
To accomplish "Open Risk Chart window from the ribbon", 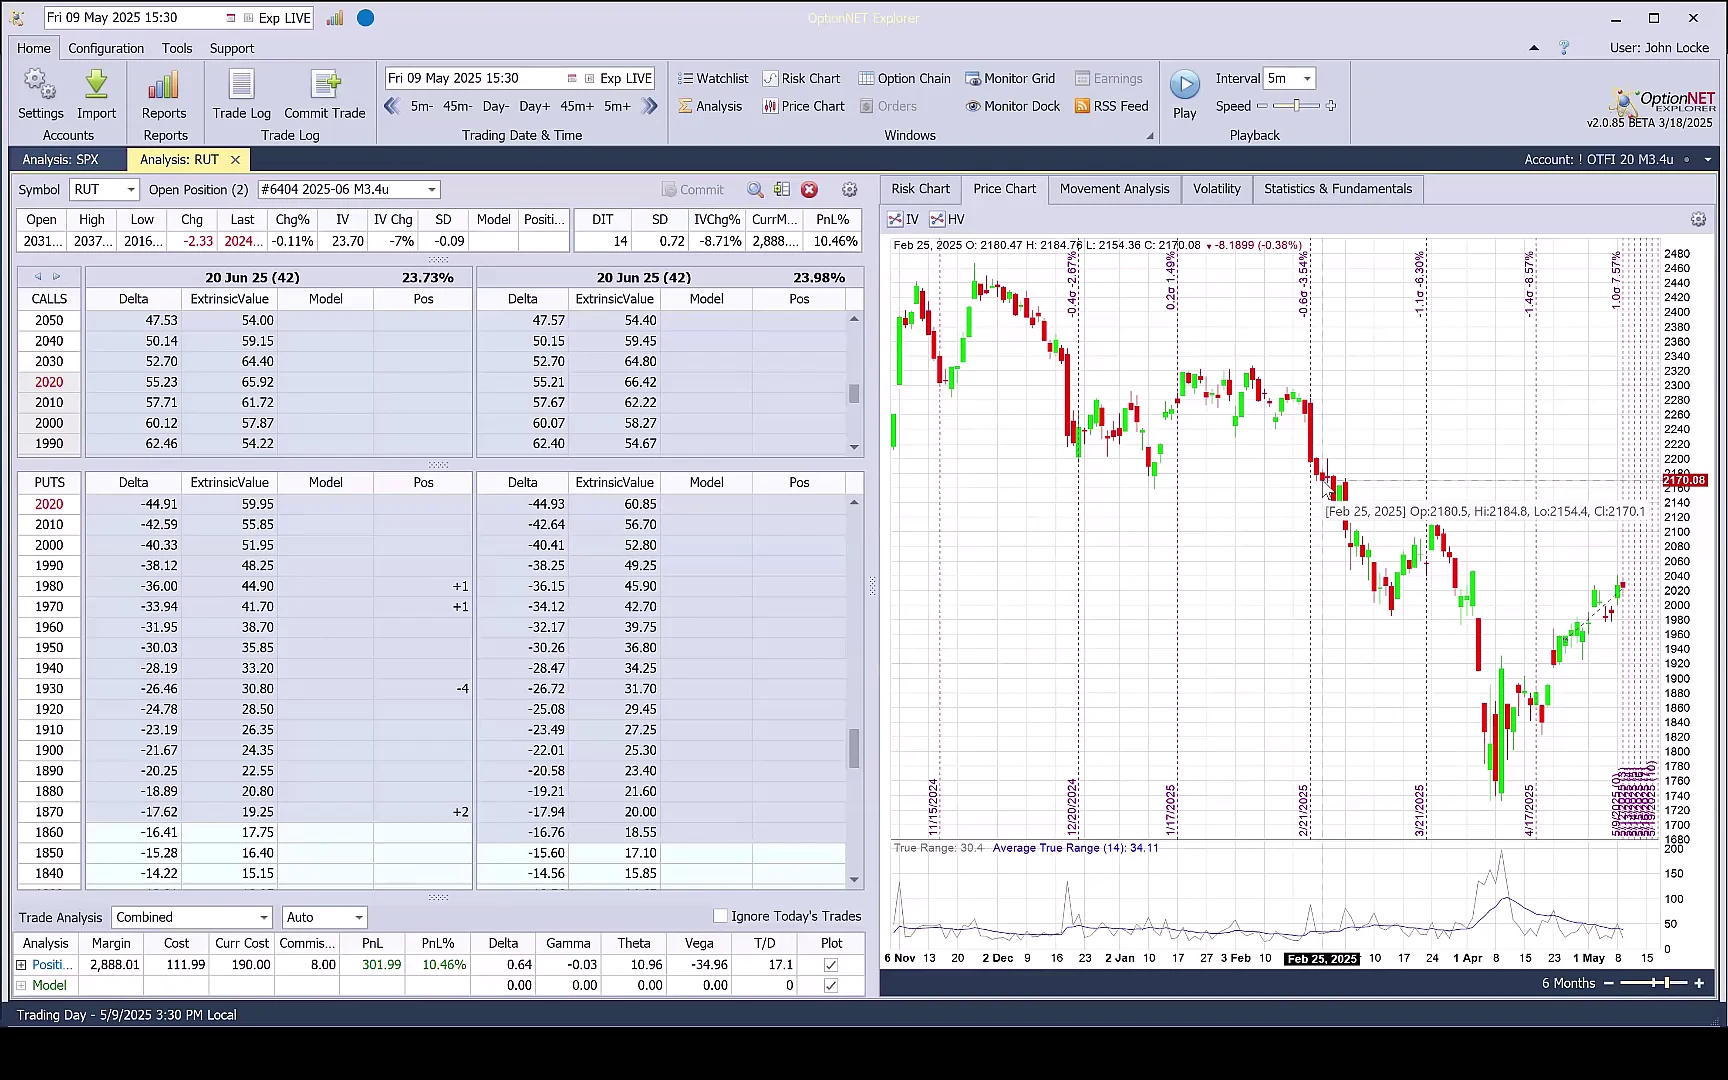I will 801,78.
